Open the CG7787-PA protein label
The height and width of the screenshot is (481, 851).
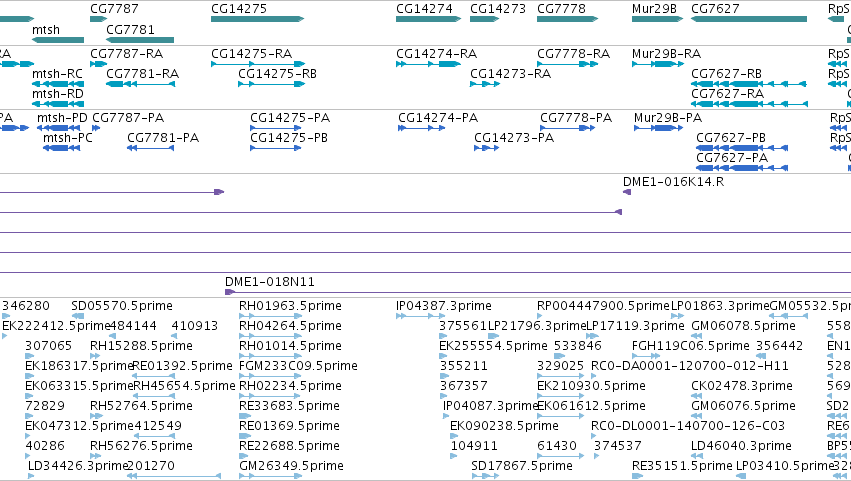click(128, 118)
